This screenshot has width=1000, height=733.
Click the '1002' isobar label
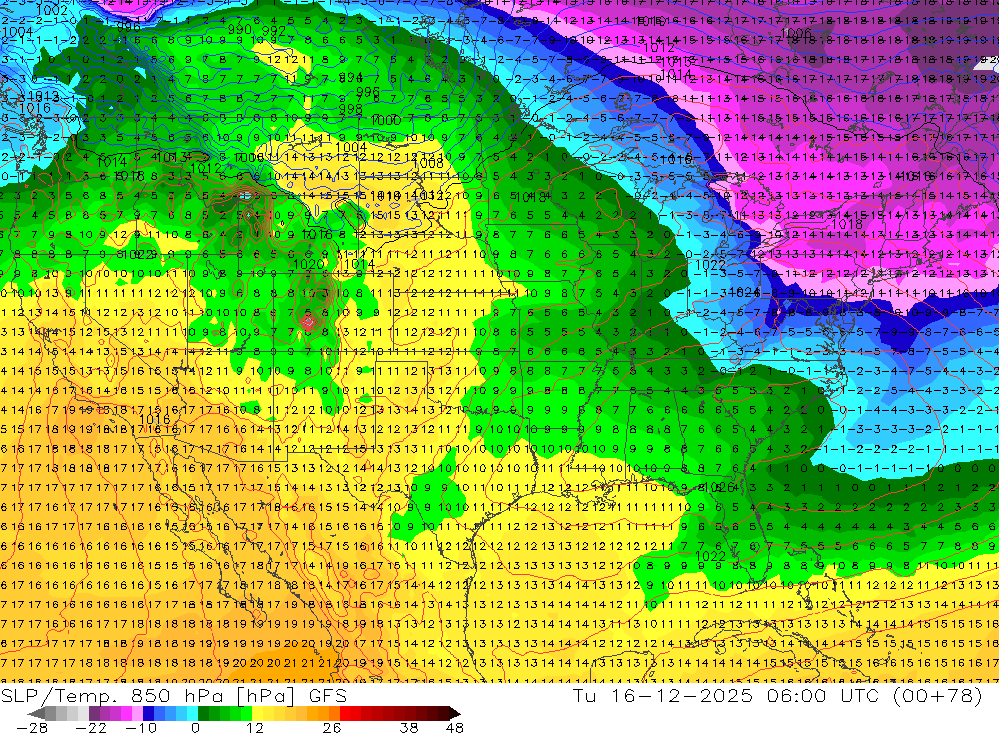coord(52,10)
